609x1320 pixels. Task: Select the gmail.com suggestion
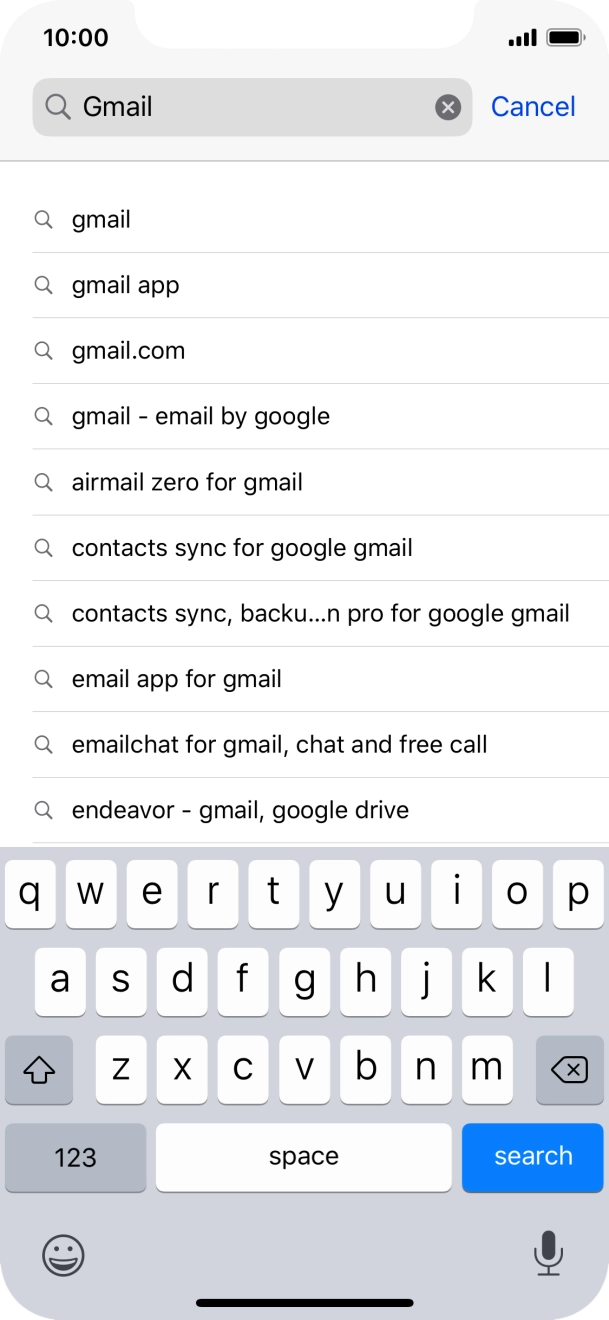click(x=128, y=350)
